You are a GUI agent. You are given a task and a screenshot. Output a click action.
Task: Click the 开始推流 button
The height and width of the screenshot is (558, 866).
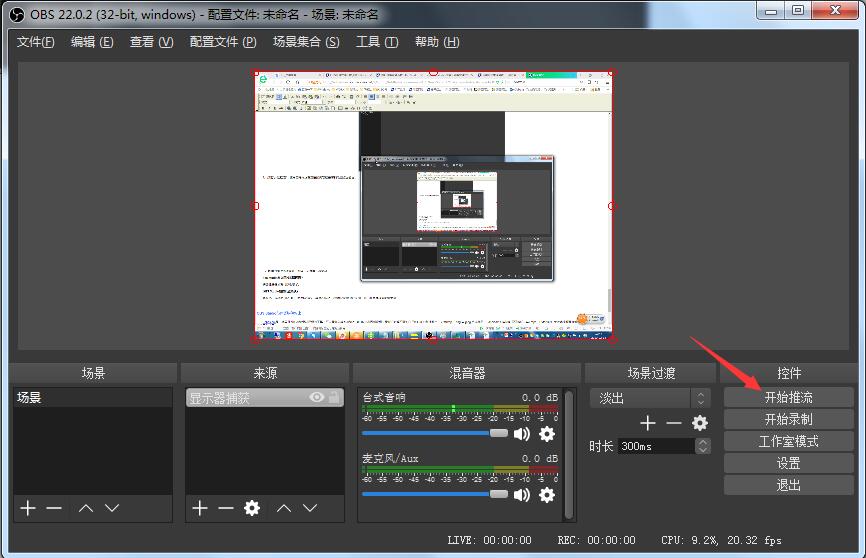click(x=788, y=397)
